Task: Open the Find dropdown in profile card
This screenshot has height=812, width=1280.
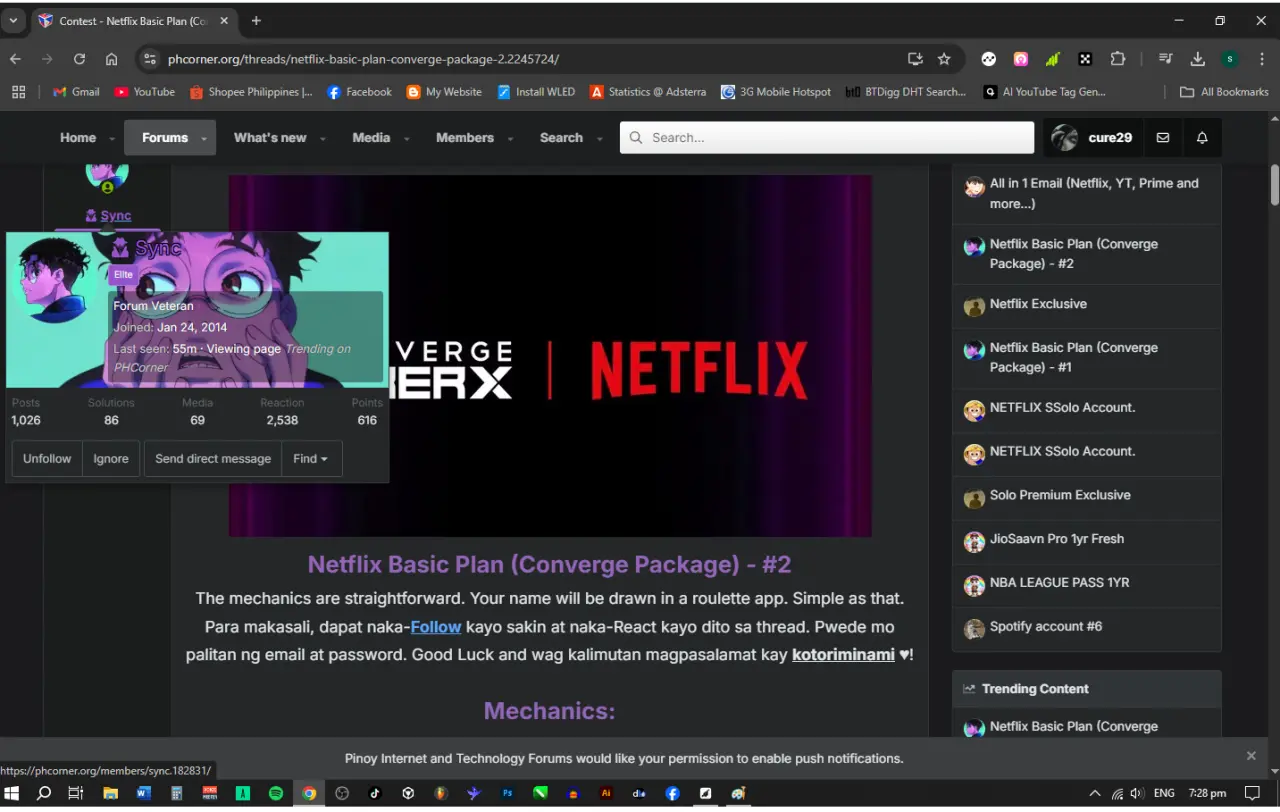Action: coord(311,459)
